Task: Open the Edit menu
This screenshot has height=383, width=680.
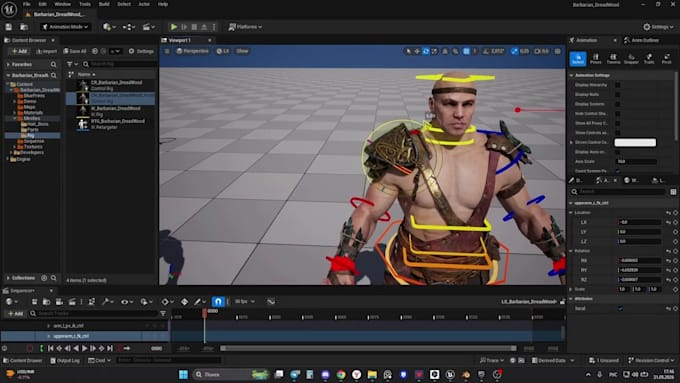Action: click(42, 4)
